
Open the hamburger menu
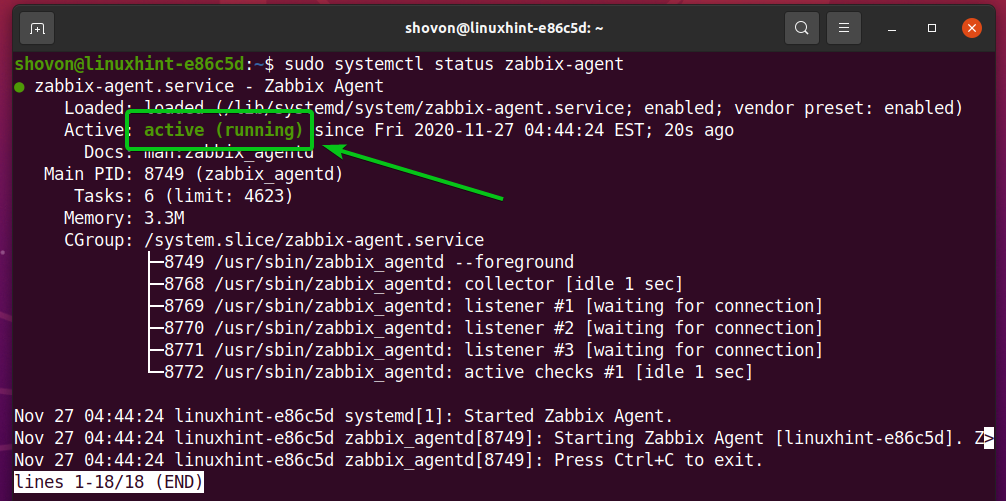click(845, 28)
